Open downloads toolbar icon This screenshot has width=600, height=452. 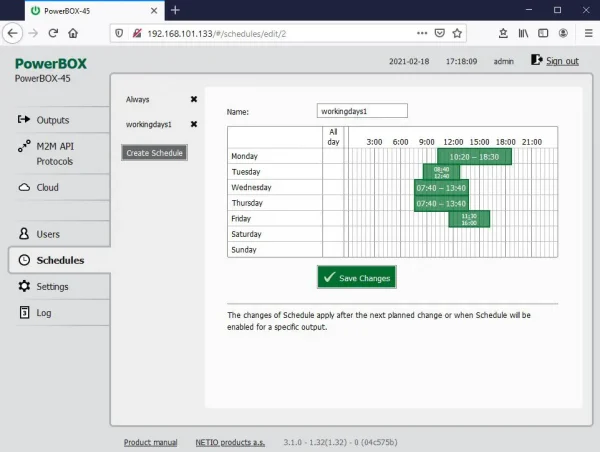pyautogui.click(x=503, y=33)
